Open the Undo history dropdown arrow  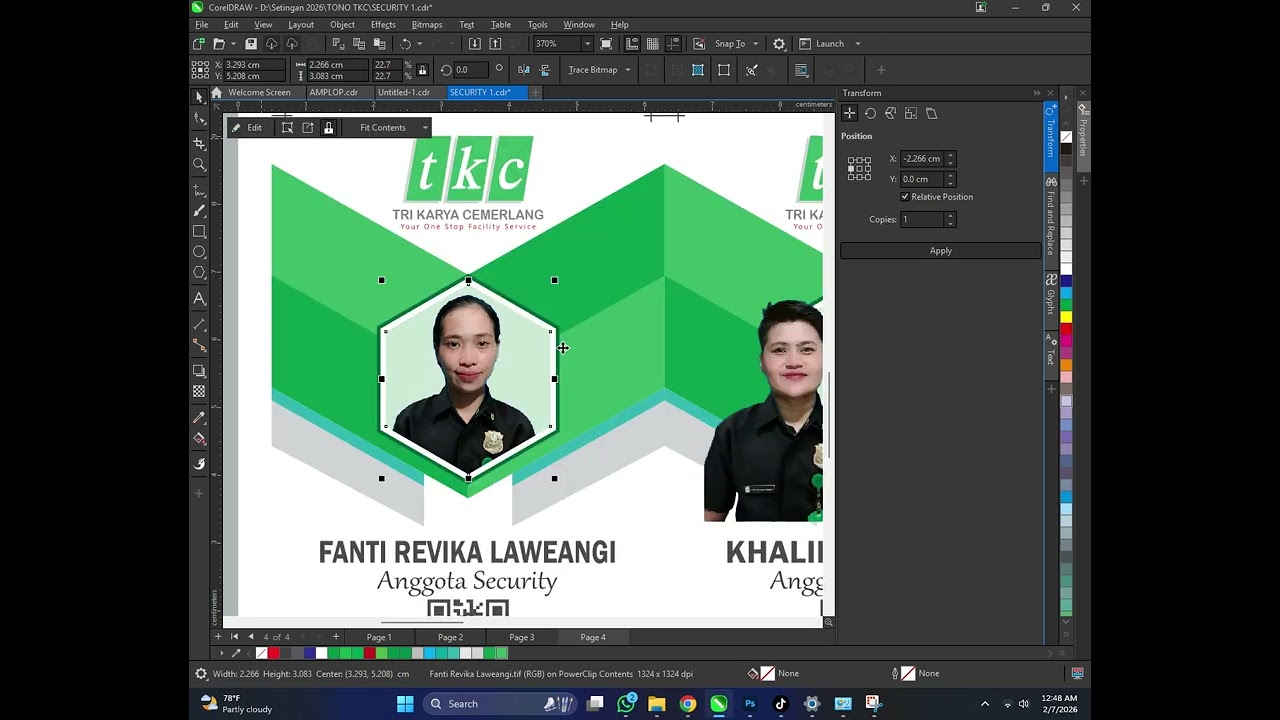coord(420,44)
